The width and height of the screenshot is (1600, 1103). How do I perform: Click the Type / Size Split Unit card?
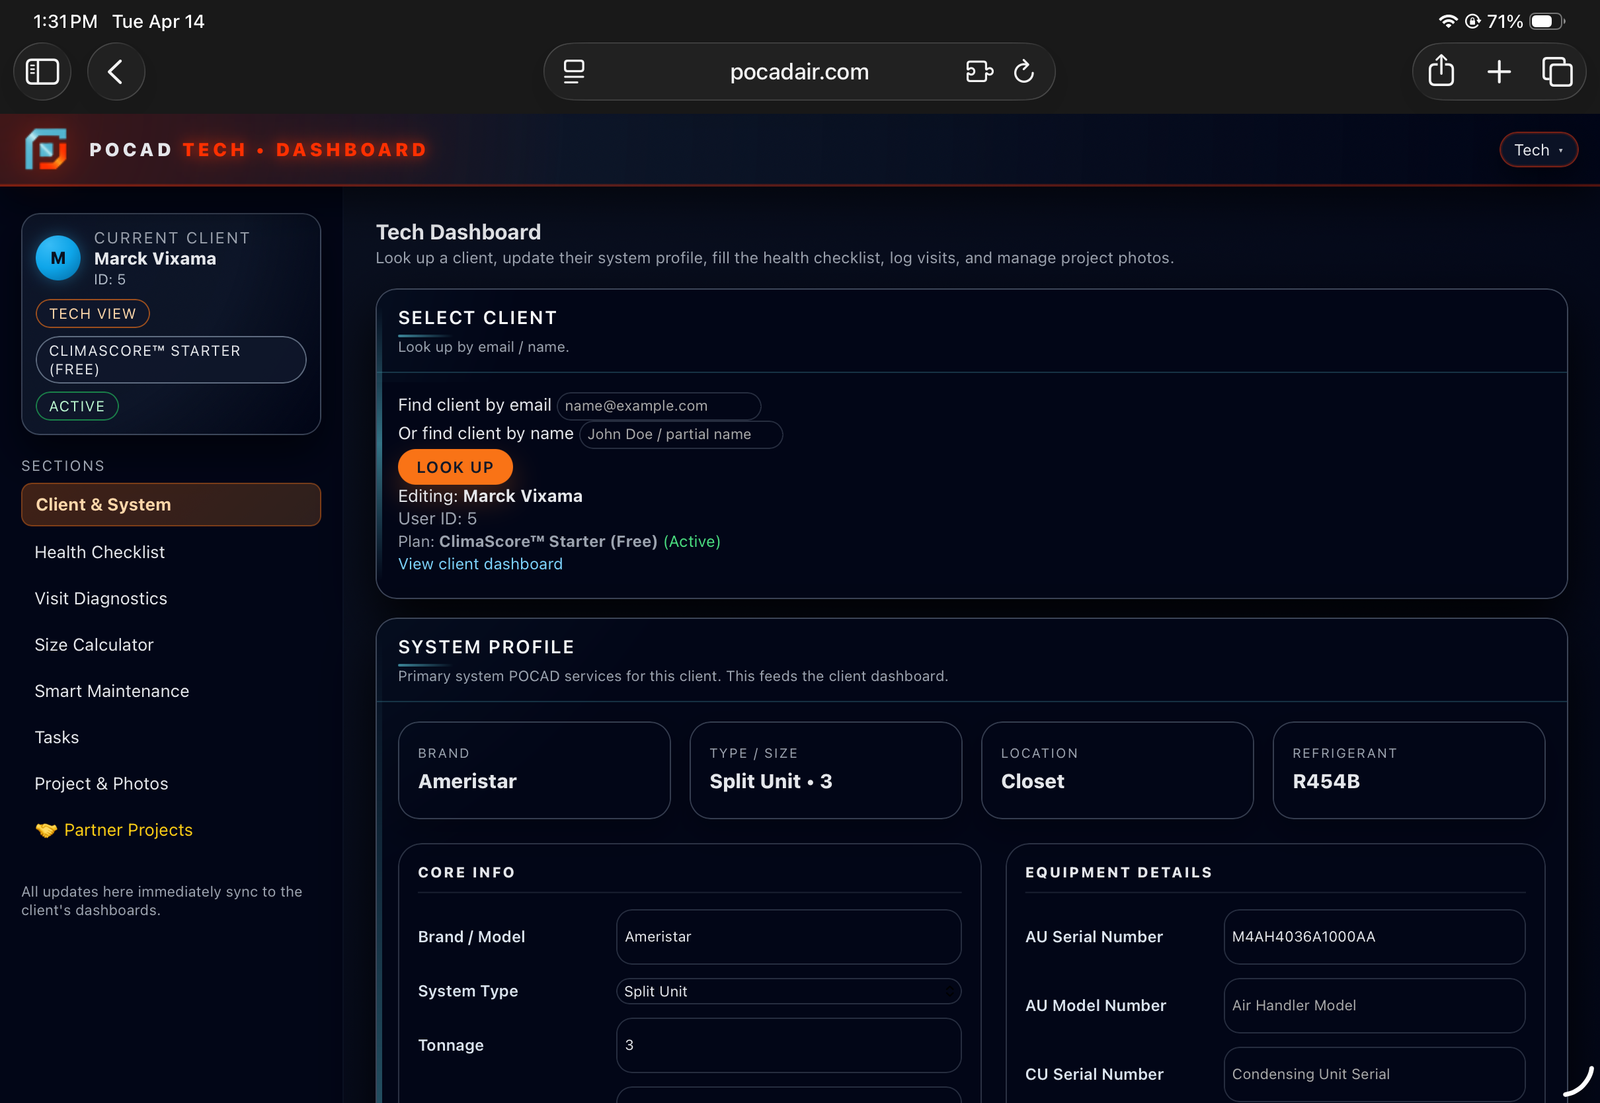(826, 770)
